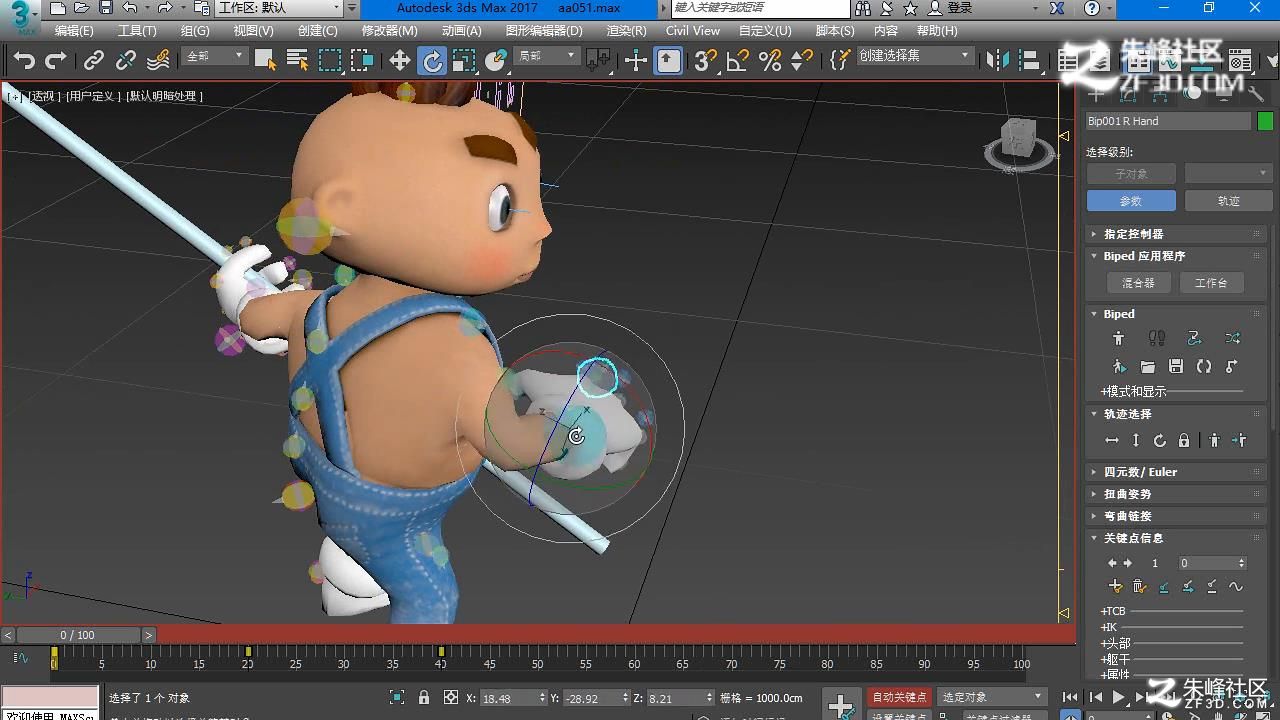Viewport: 1280px width, 720px height.
Task: Toggle the Percent Snap button
Action: click(x=770, y=61)
